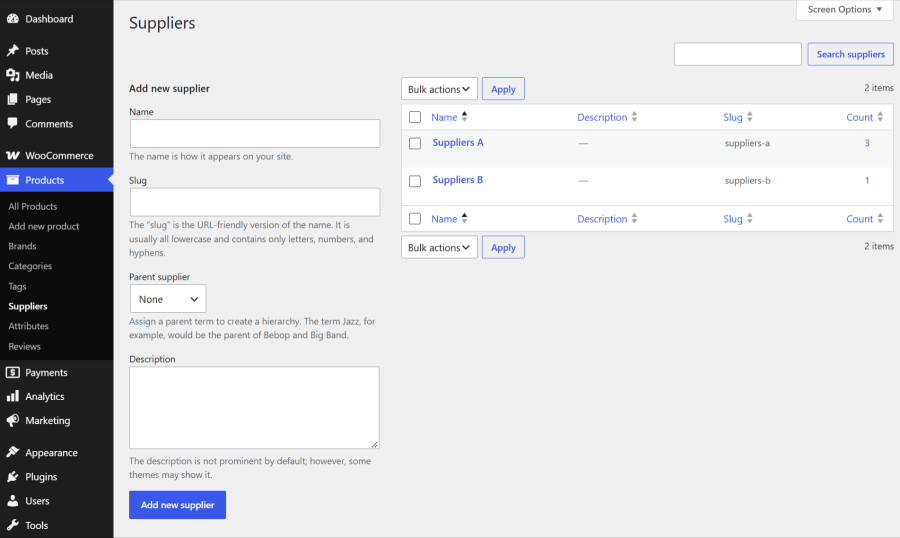This screenshot has width=900, height=538.
Task: Click the suppliers-b slug text
Action: pos(747,180)
